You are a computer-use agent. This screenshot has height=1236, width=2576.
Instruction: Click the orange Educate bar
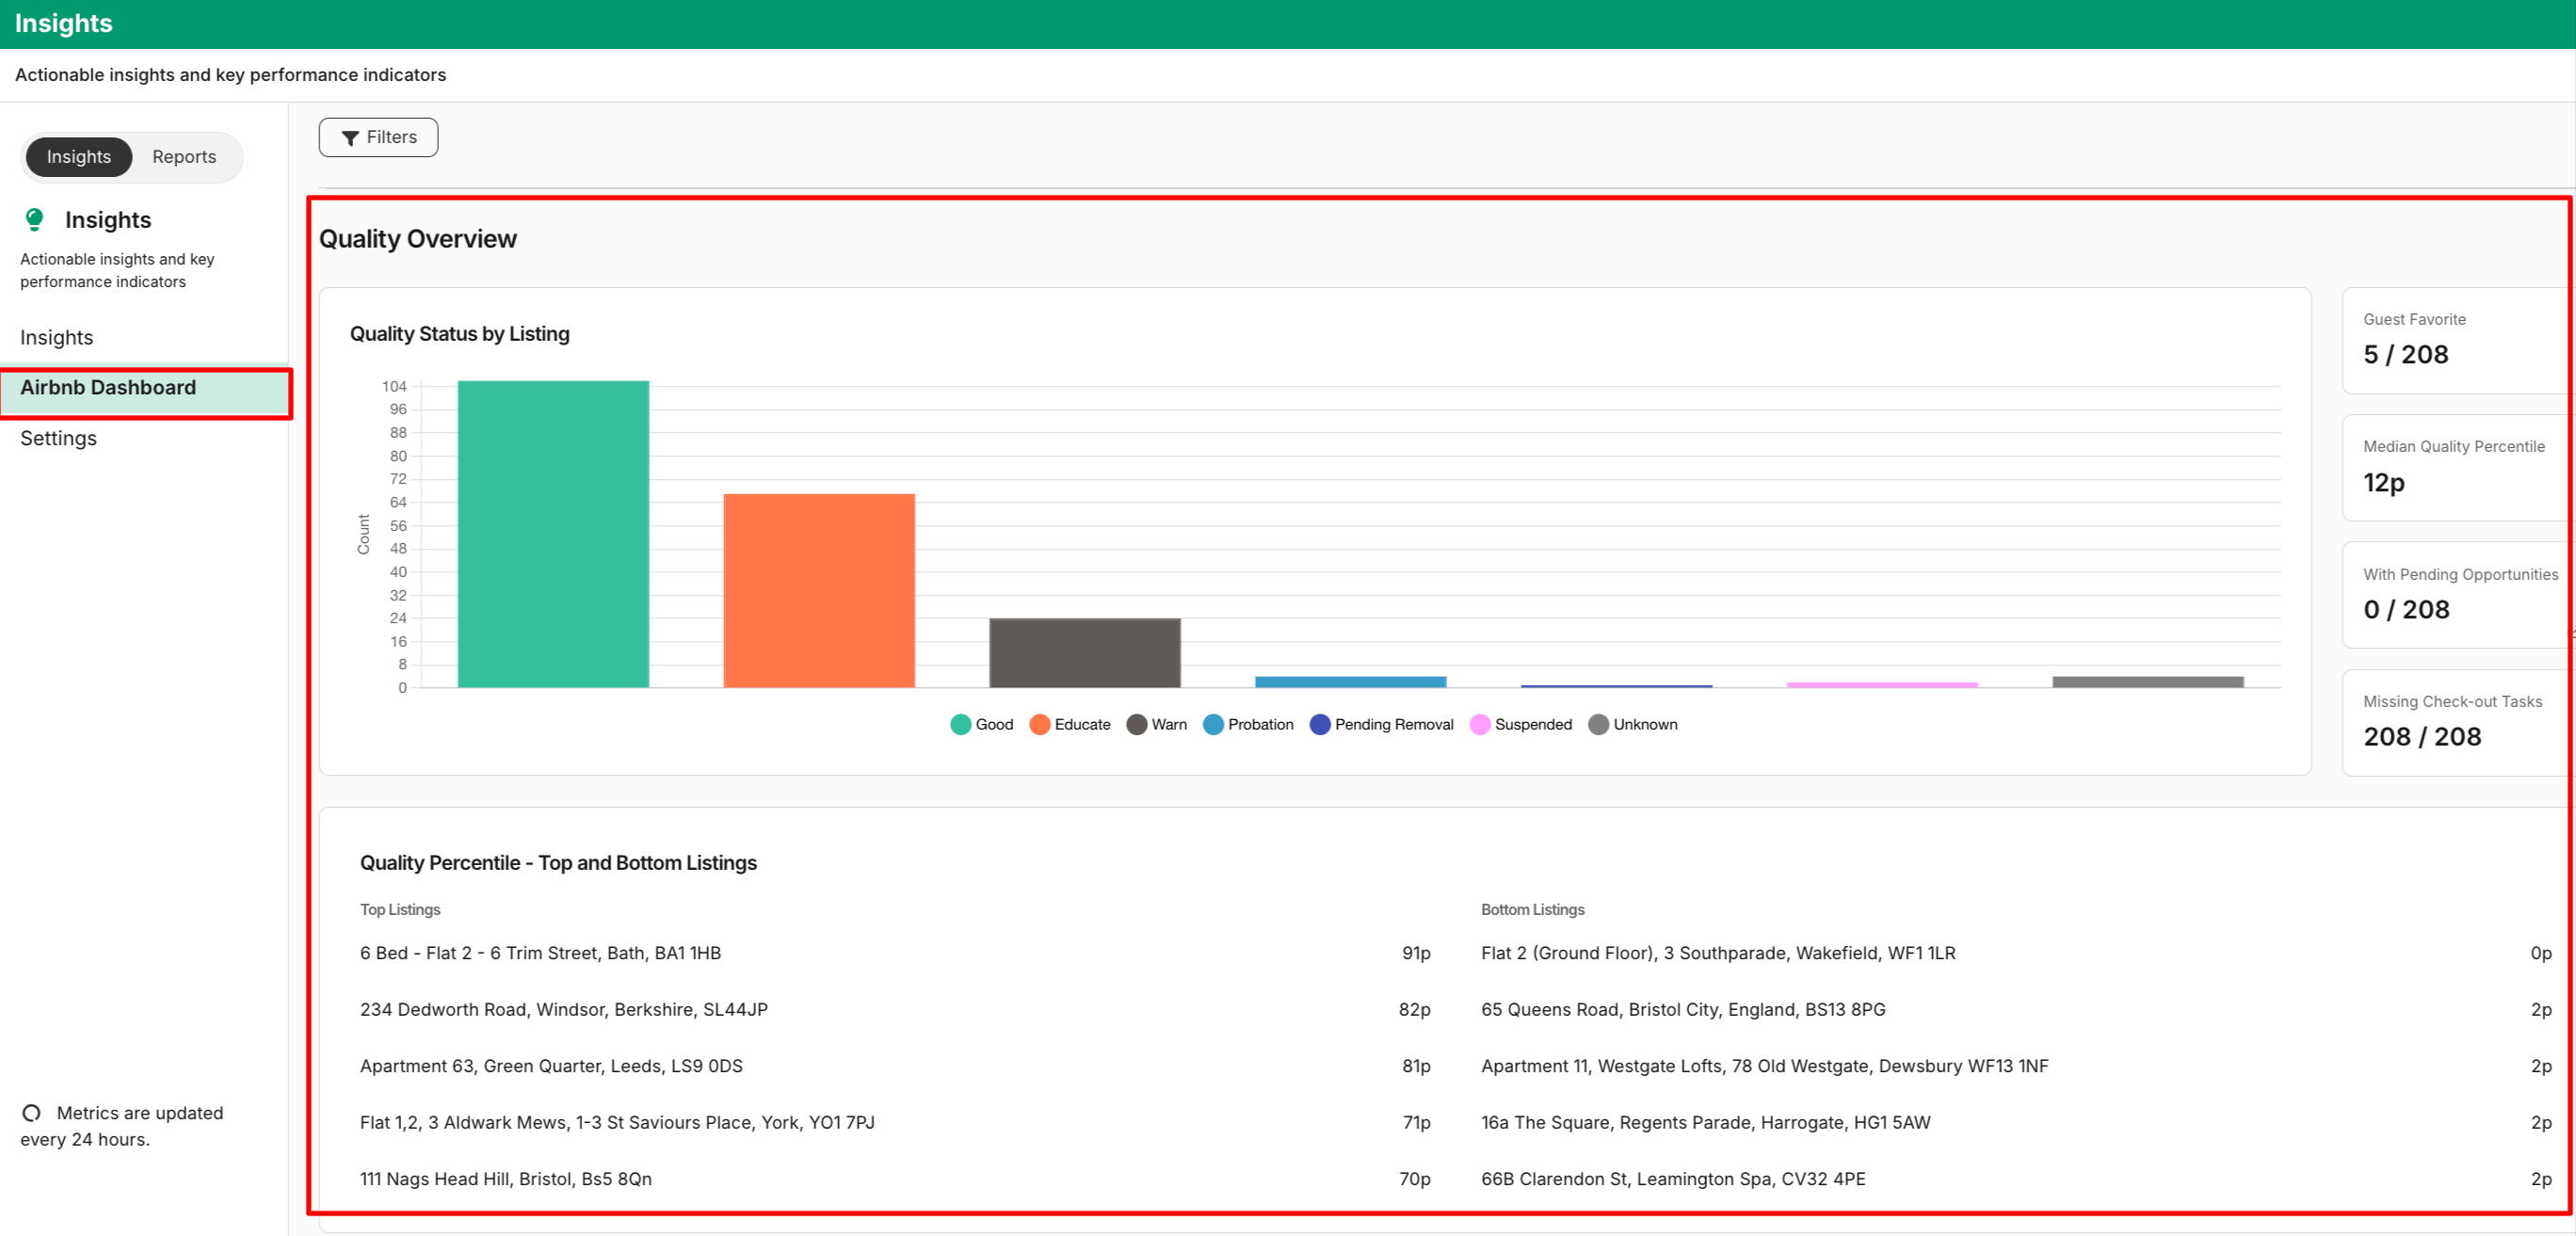819,590
